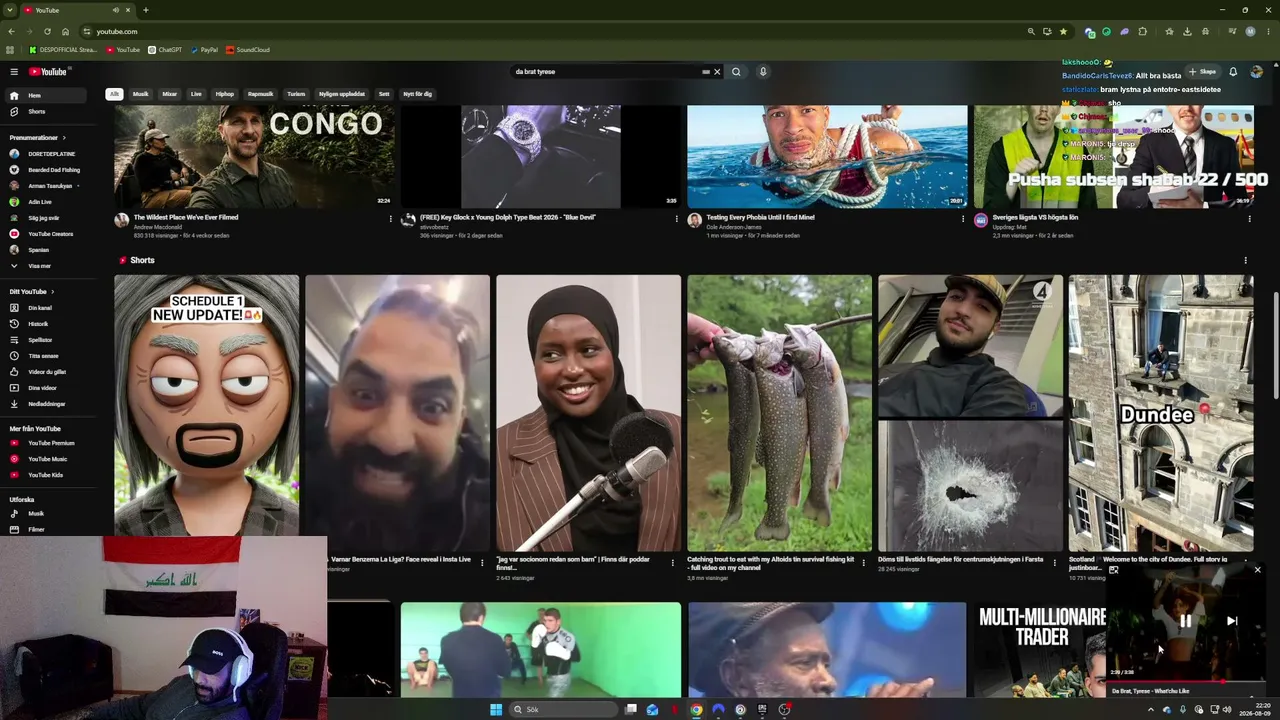The height and width of the screenshot is (720, 1280).
Task: Click the Skapa create button
Action: tap(1202, 72)
